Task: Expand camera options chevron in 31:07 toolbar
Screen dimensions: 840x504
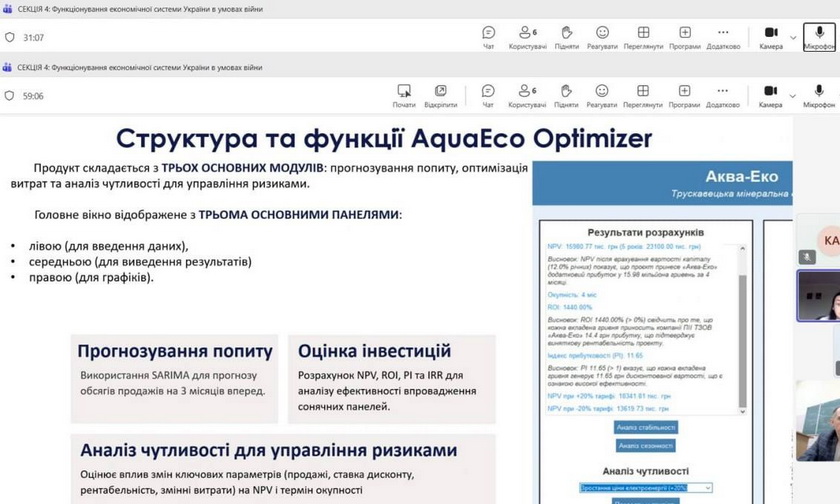Action: click(793, 37)
